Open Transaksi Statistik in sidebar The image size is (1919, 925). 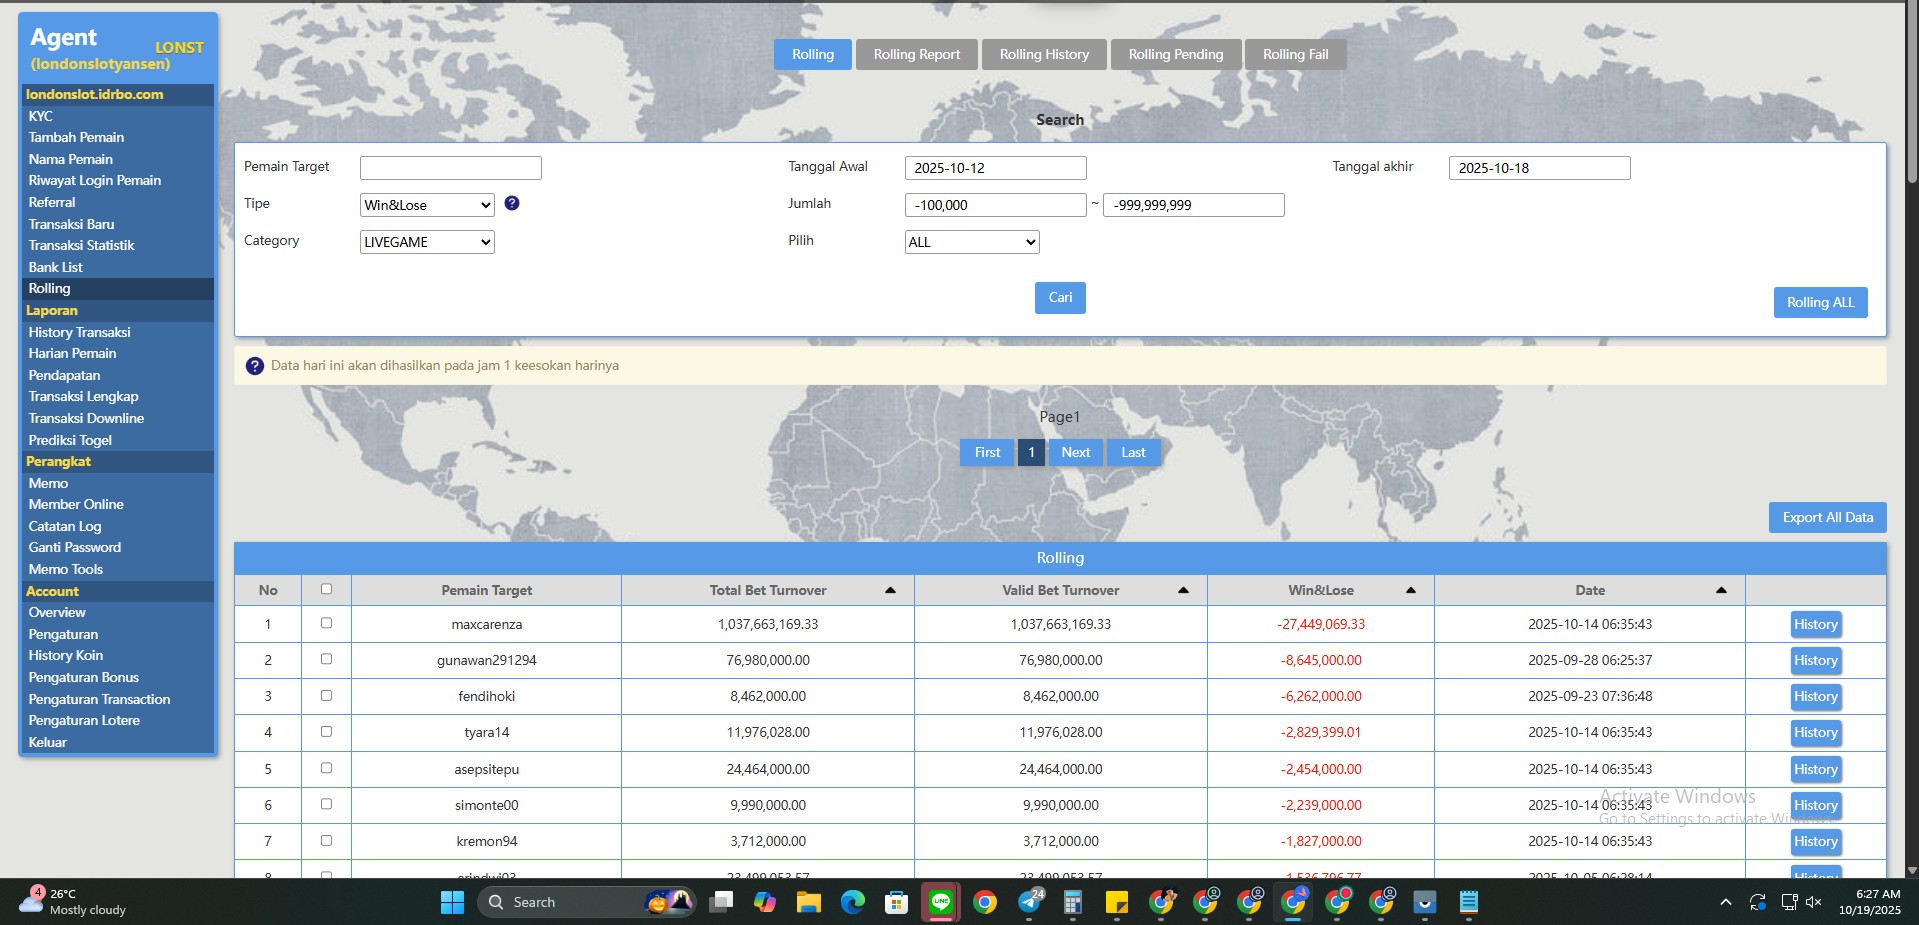pyautogui.click(x=81, y=245)
